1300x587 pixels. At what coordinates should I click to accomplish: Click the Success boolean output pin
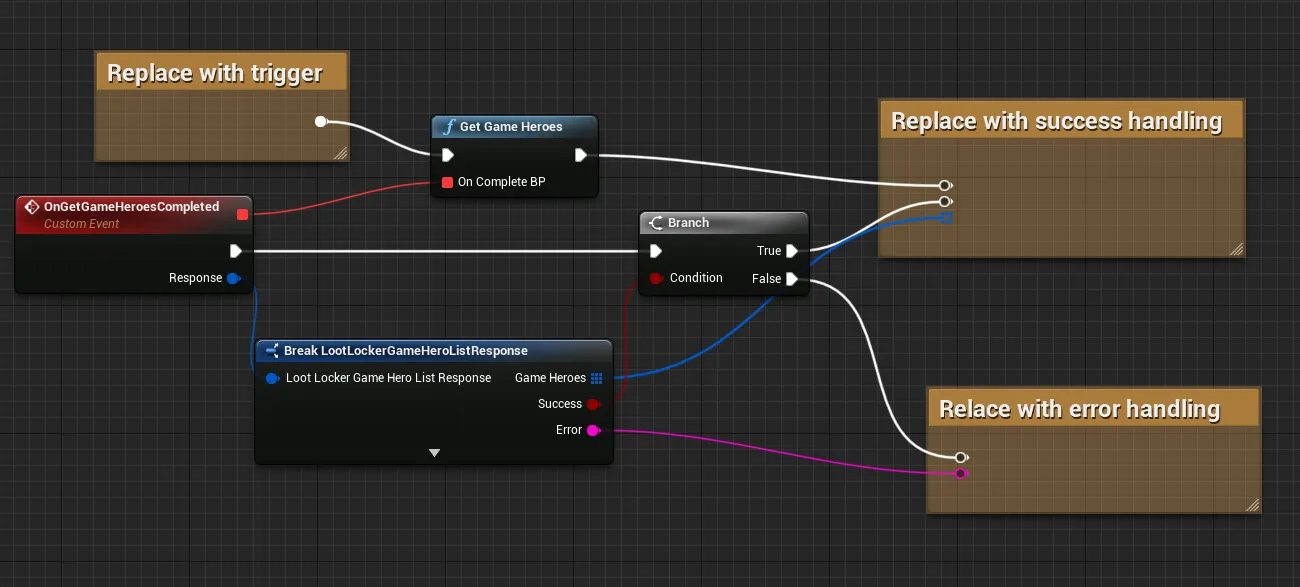click(x=593, y=404)
